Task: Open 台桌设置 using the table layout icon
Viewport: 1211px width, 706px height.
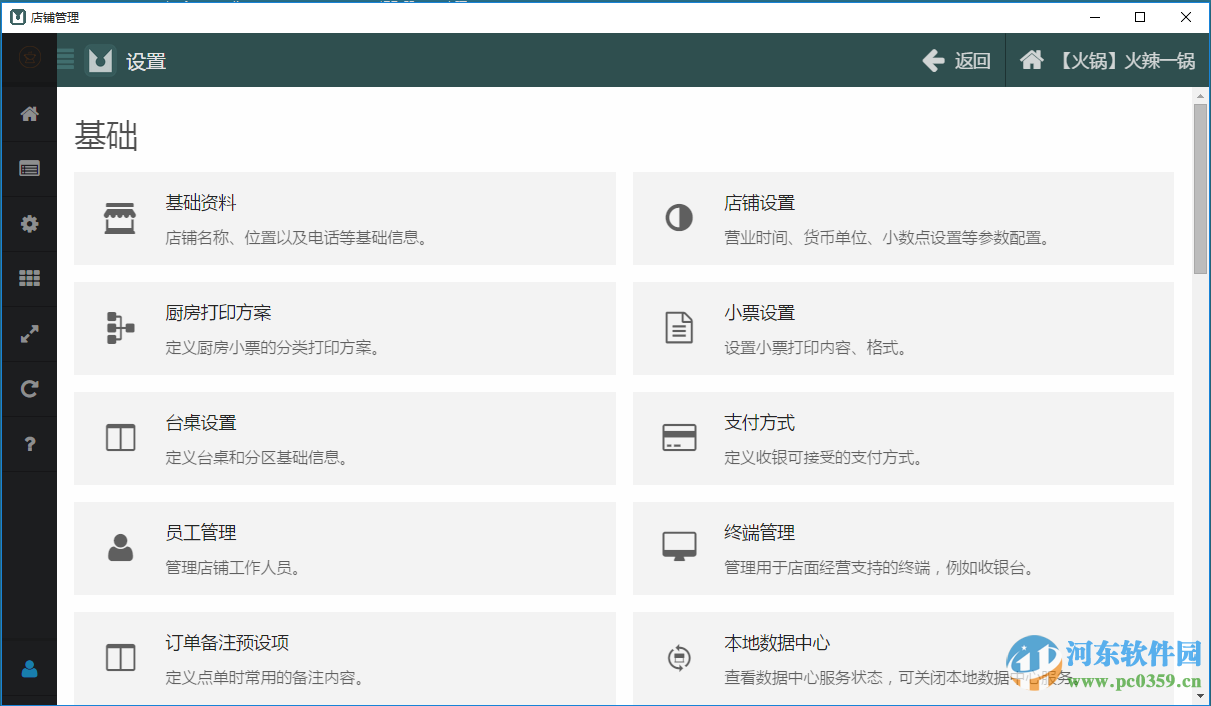Action: click(120, 438)
